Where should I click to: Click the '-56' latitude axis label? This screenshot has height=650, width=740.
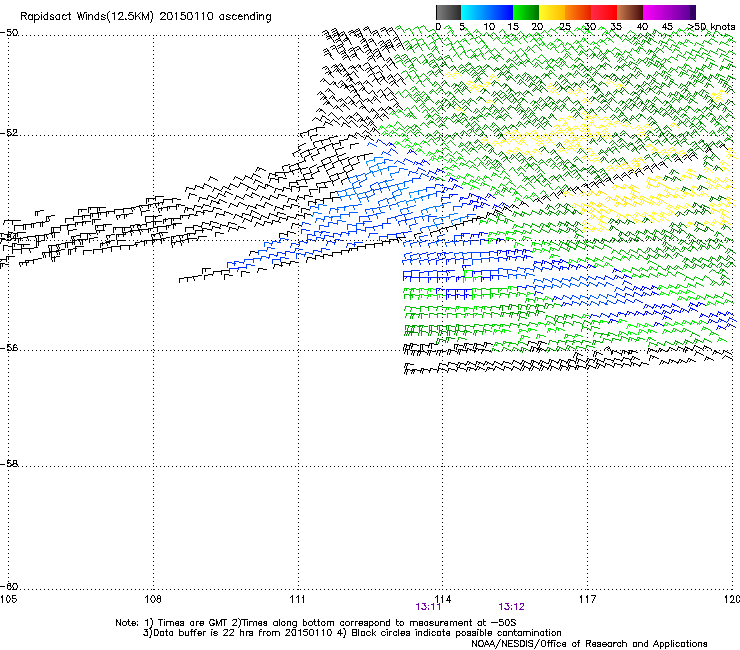(x=9, y=347)
